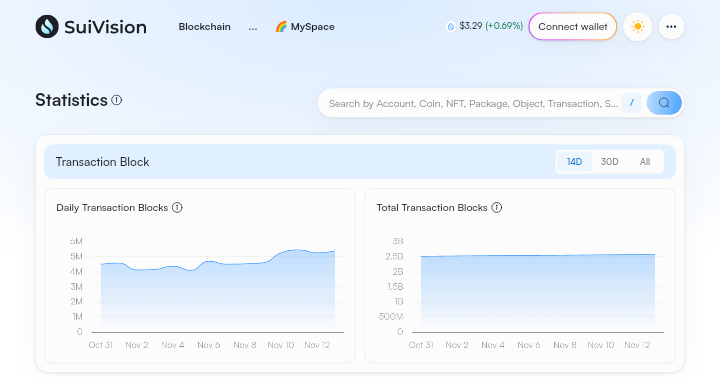This screenshot has height=377, width=720.
Task: Open the three-dot more options menu
Action: coord(671,27)
